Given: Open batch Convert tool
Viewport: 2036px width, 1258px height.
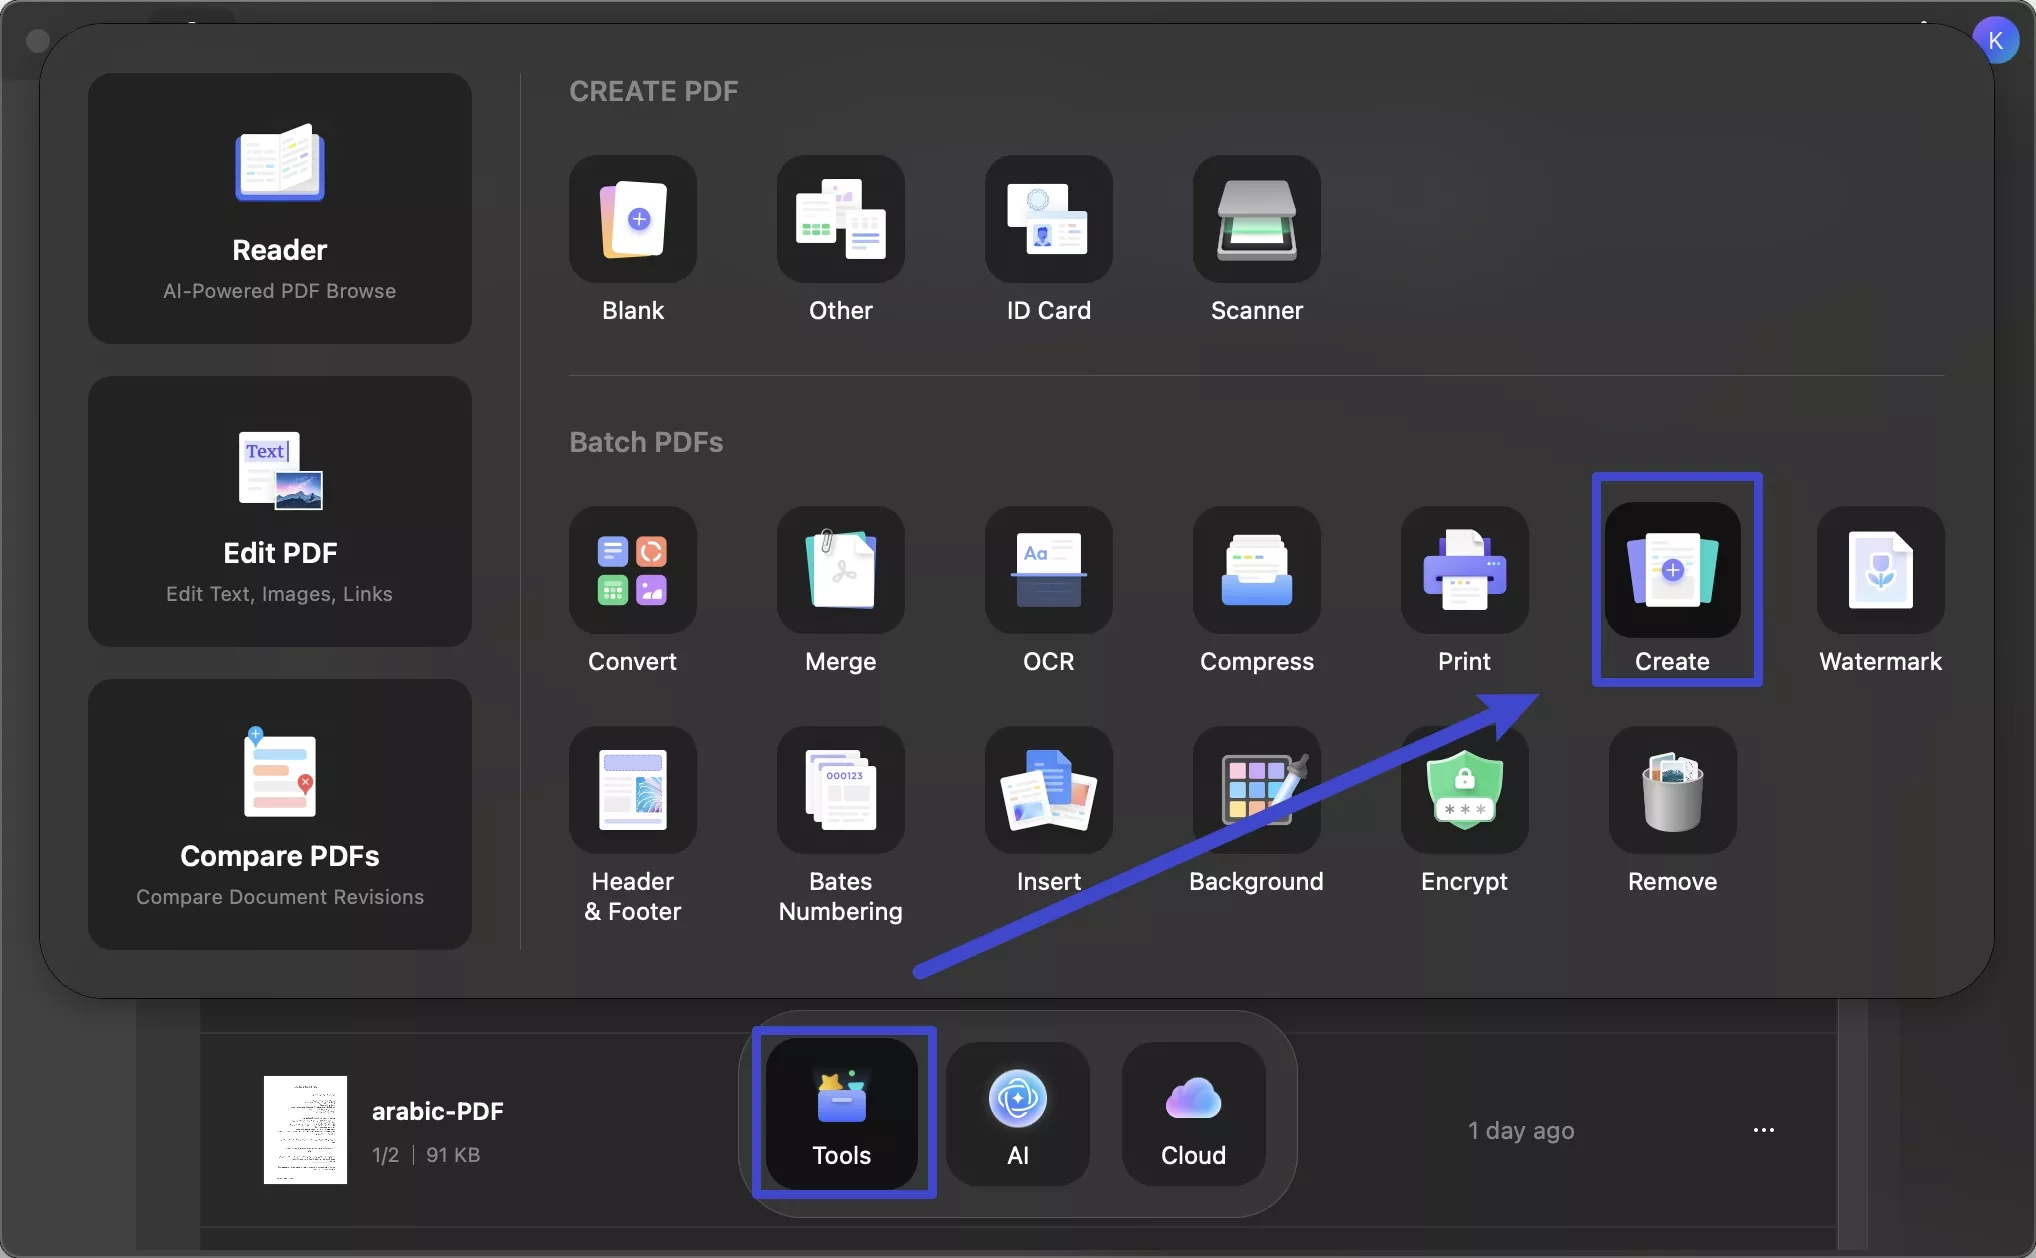Looking at the screenshot, I should coord(632,571).
